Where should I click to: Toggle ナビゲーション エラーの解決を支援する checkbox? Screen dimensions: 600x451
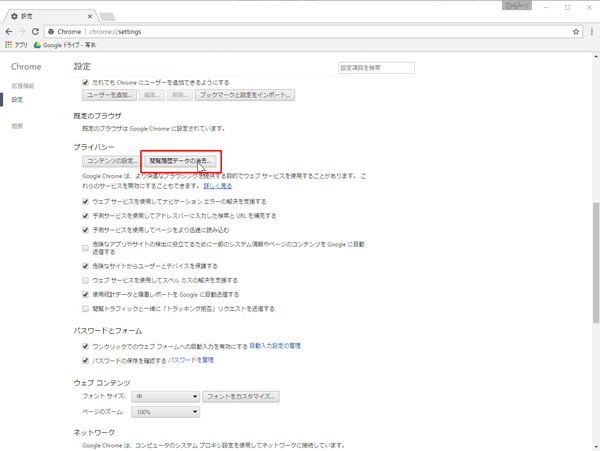[85, 201]
